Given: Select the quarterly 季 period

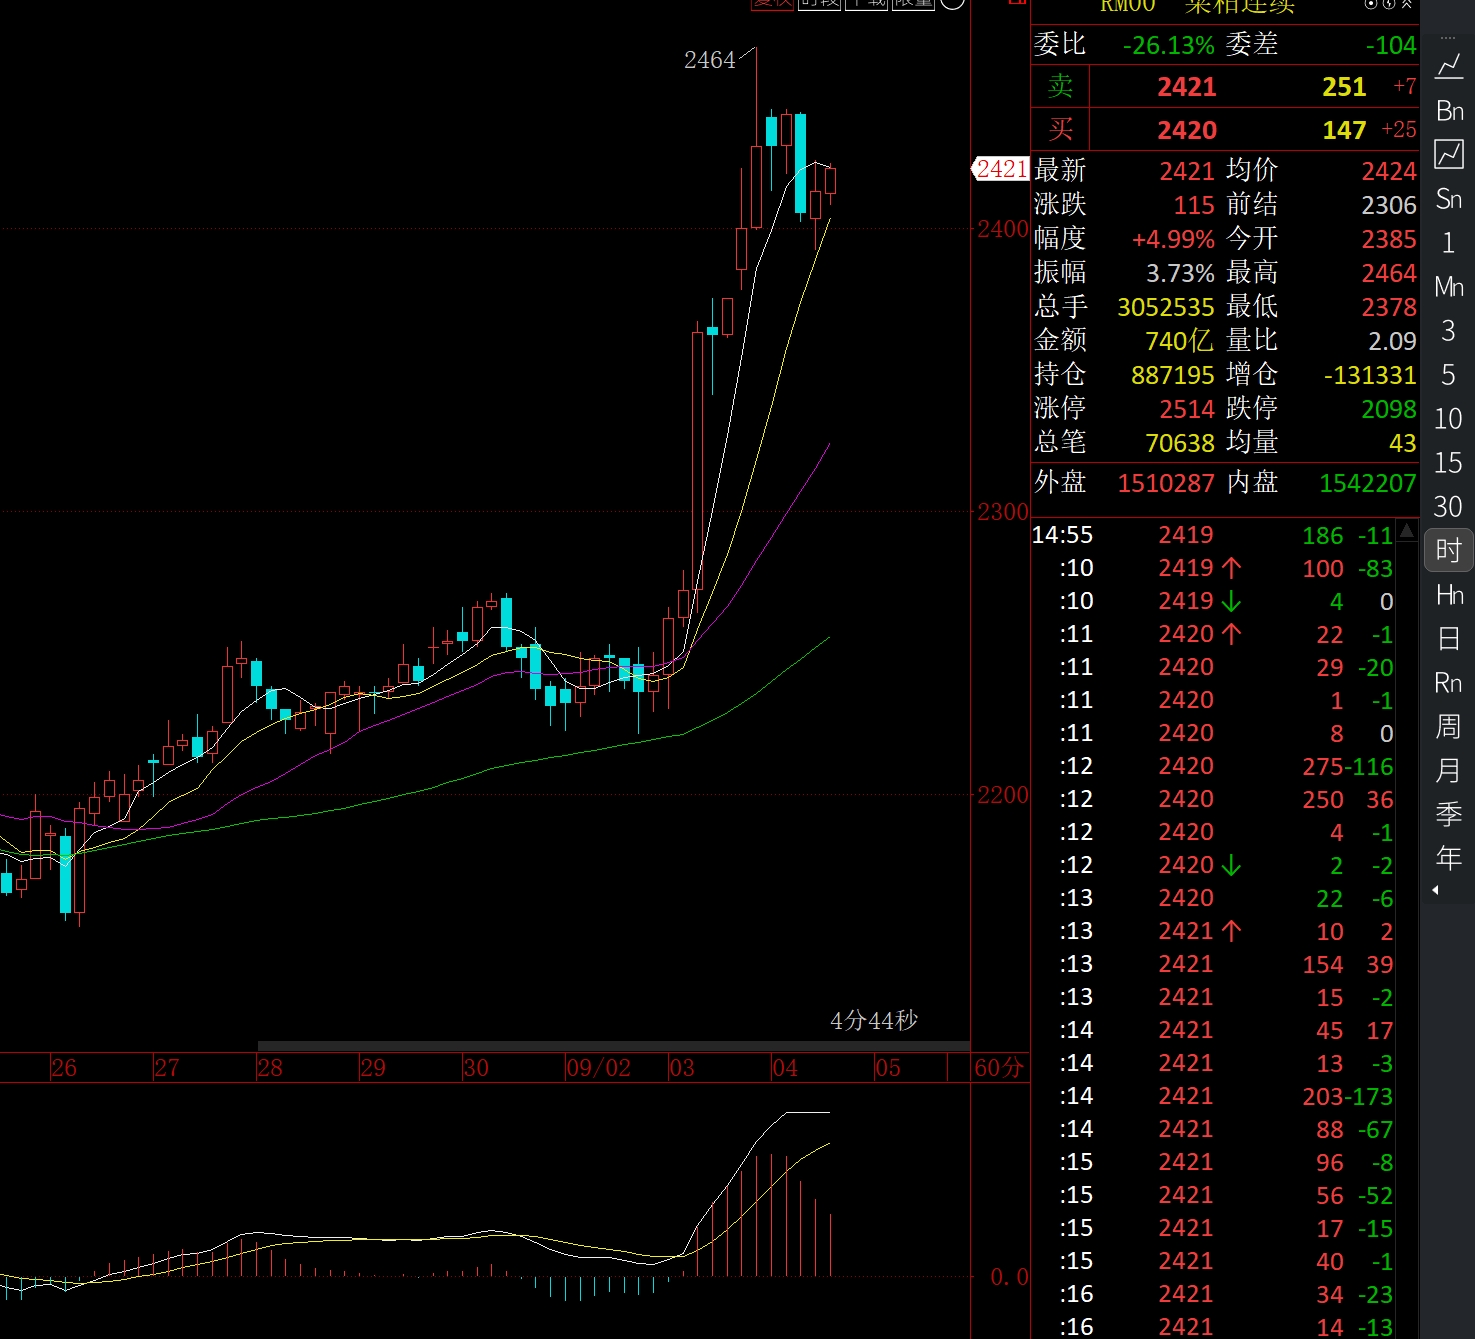Looking at the screenshot, I should pos(1448,814).
